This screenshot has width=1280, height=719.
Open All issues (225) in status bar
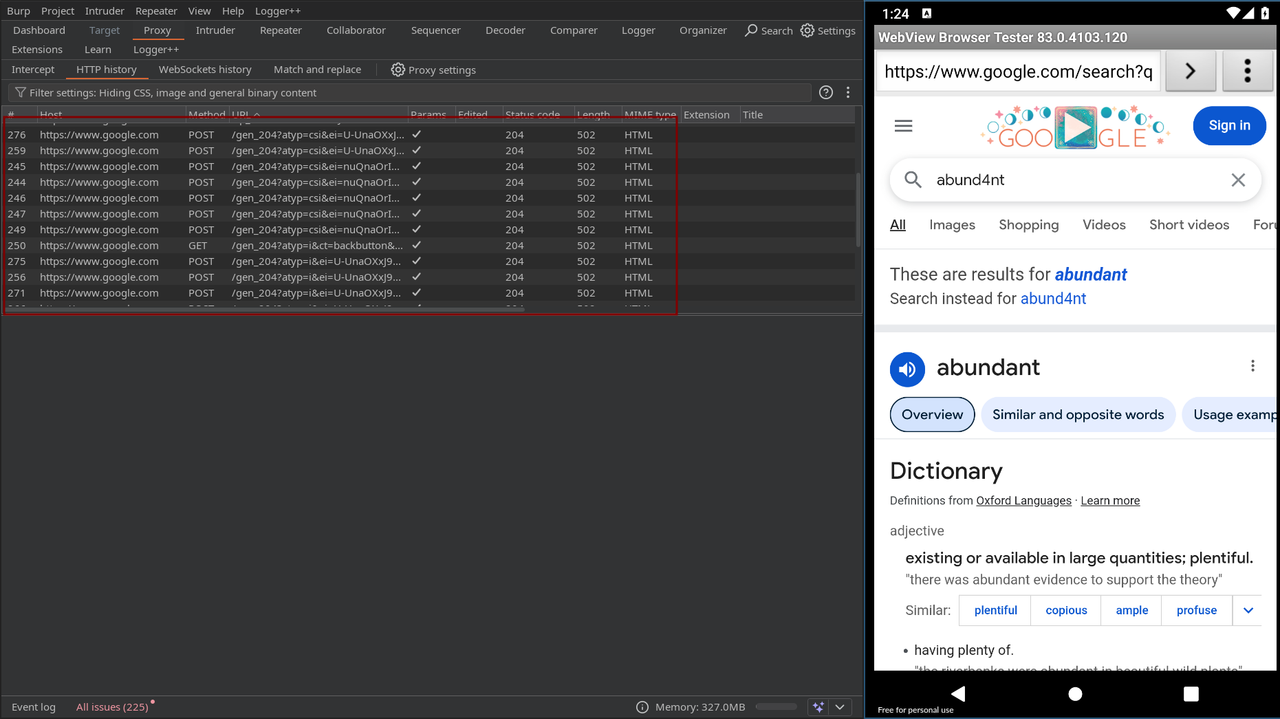112,707
